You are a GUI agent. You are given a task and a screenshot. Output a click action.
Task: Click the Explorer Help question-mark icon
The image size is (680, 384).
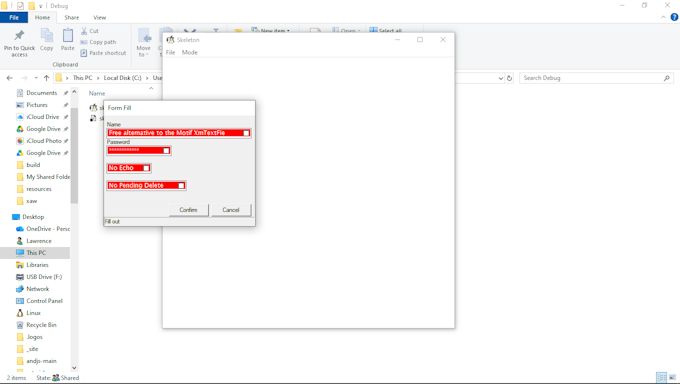coord(674,17)
